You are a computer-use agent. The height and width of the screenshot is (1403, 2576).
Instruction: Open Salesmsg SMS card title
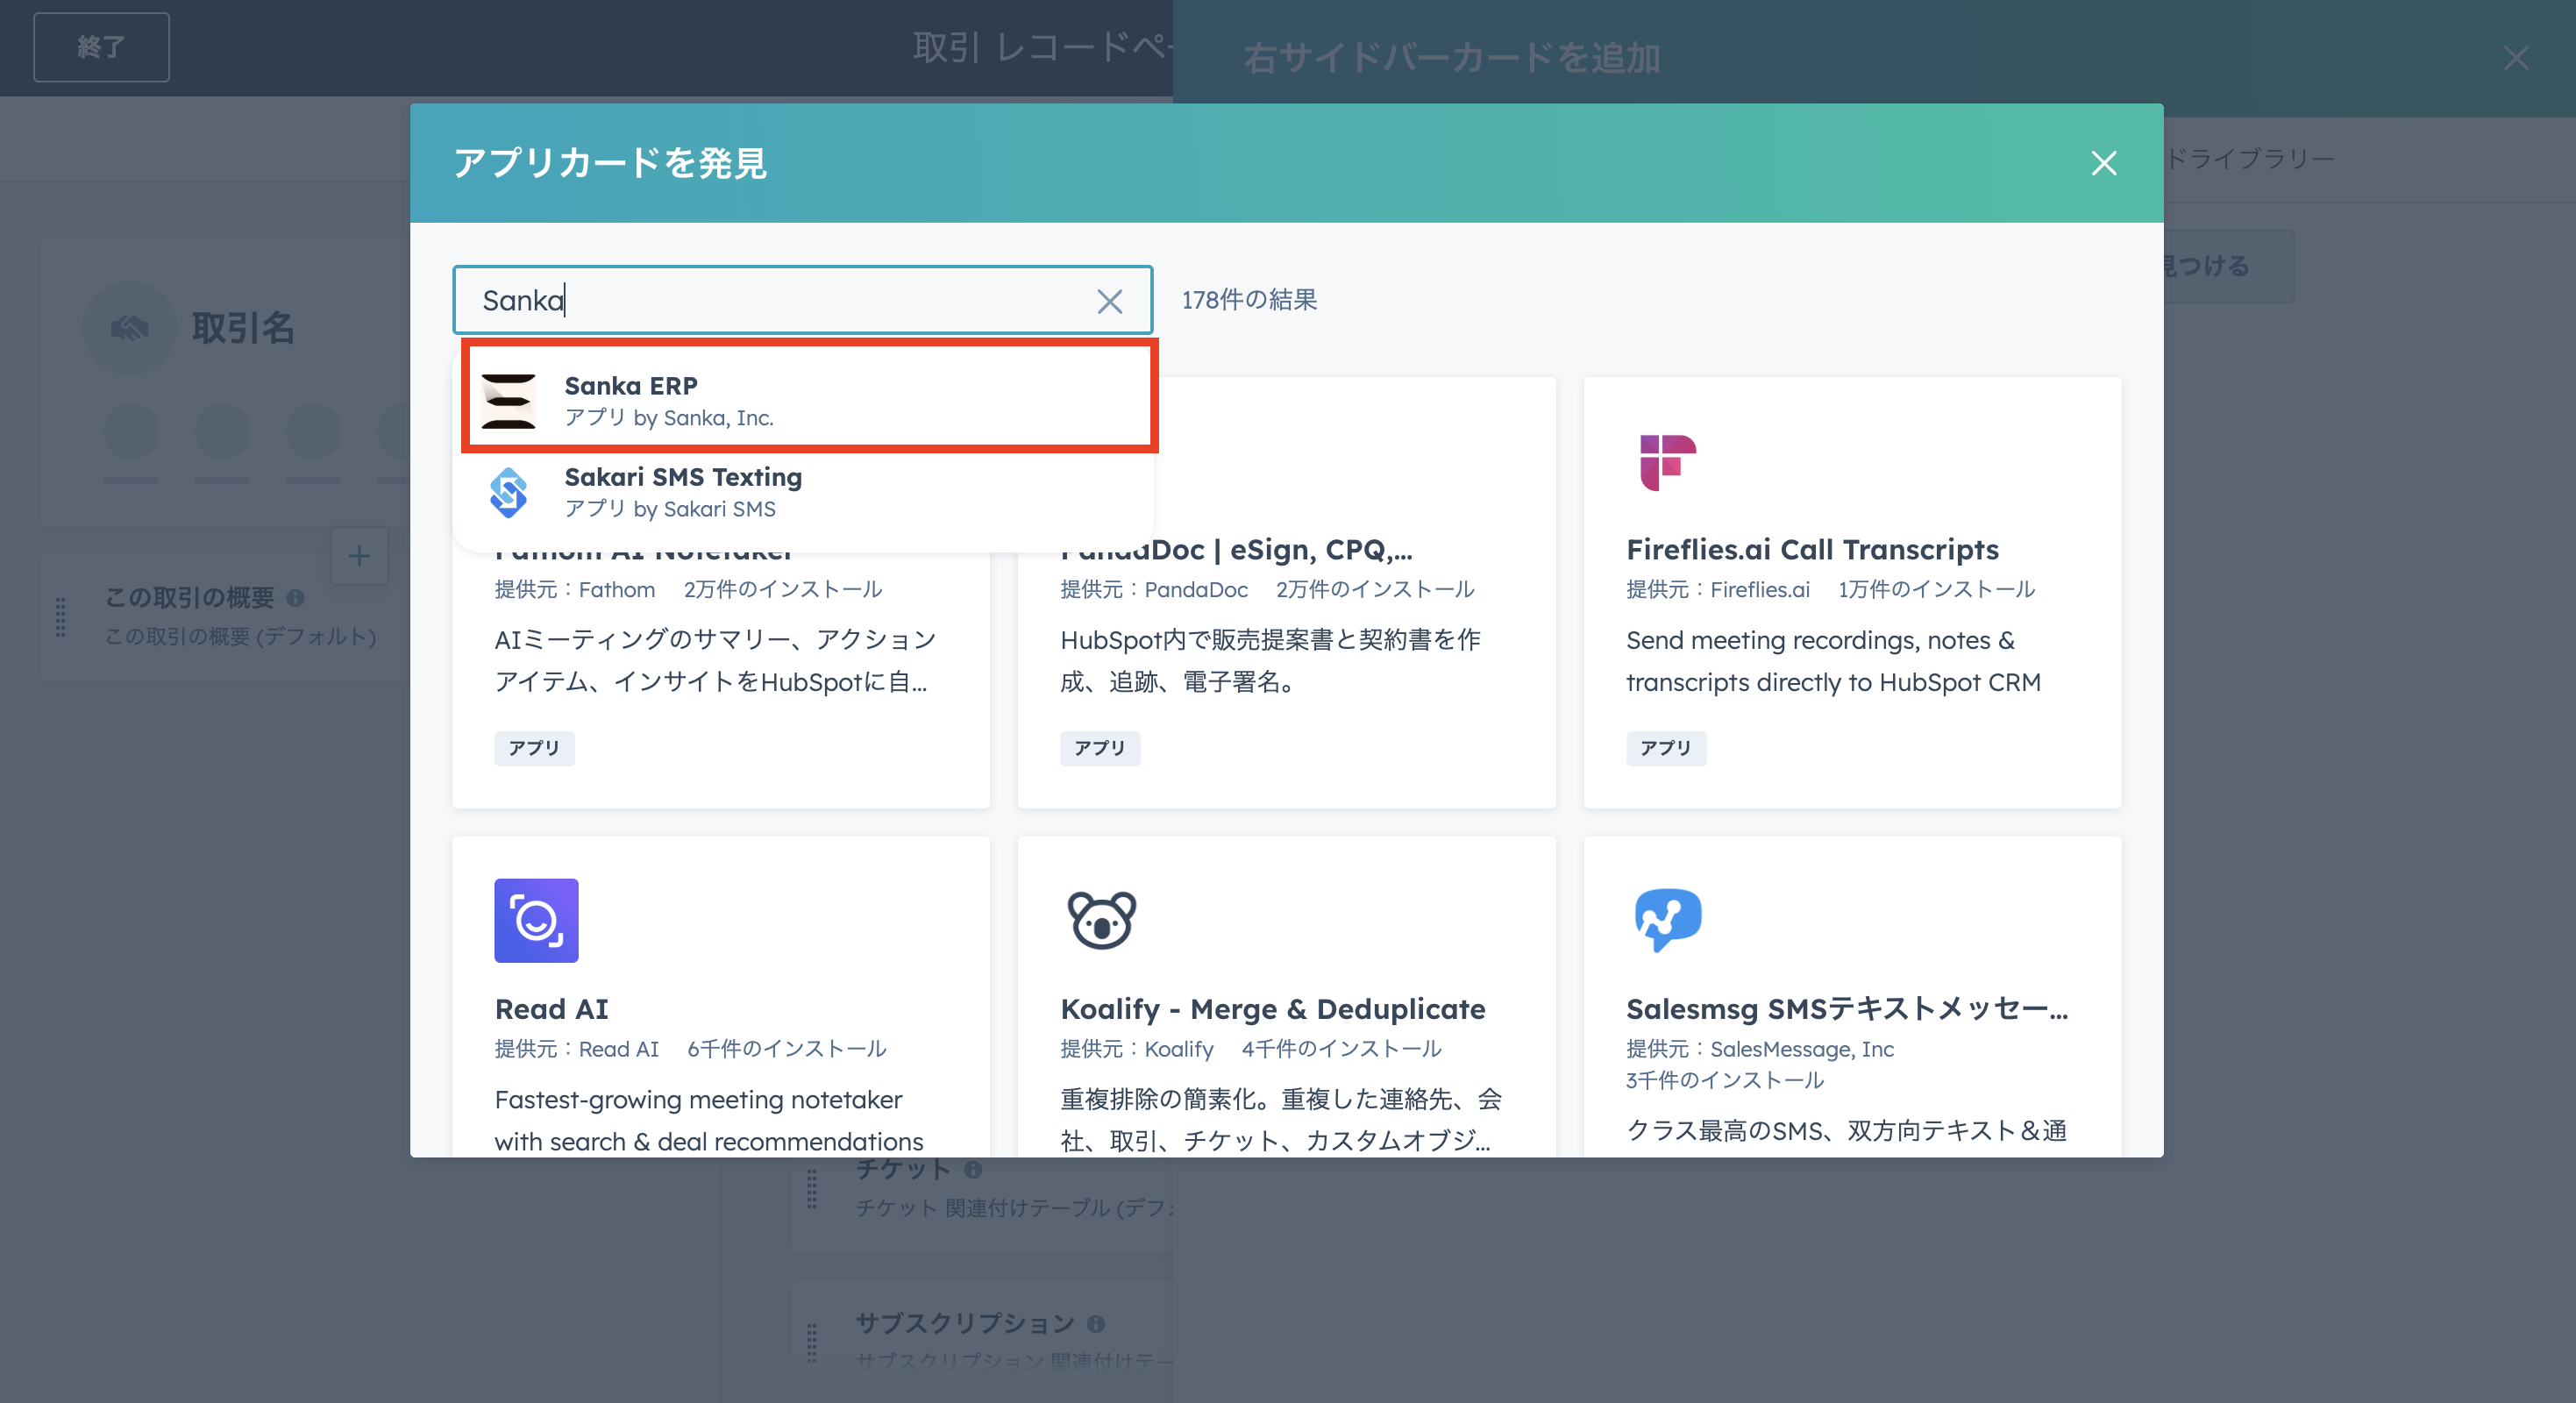1846,1009
